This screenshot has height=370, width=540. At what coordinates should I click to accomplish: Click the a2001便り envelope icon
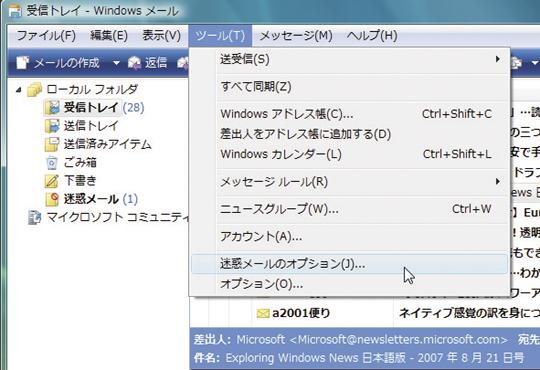coord(263,313)
